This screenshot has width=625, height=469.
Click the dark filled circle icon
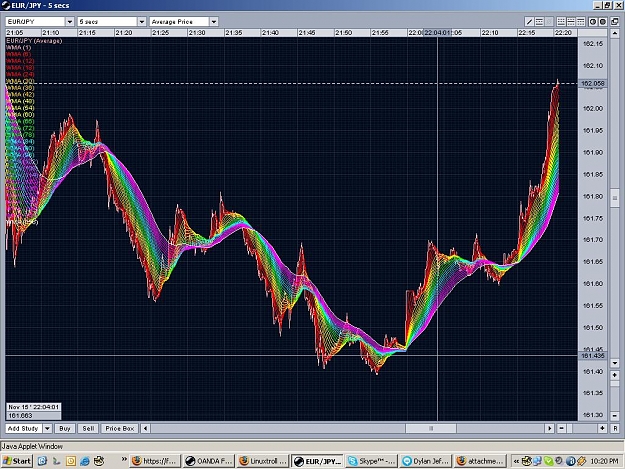coord(603,22)
